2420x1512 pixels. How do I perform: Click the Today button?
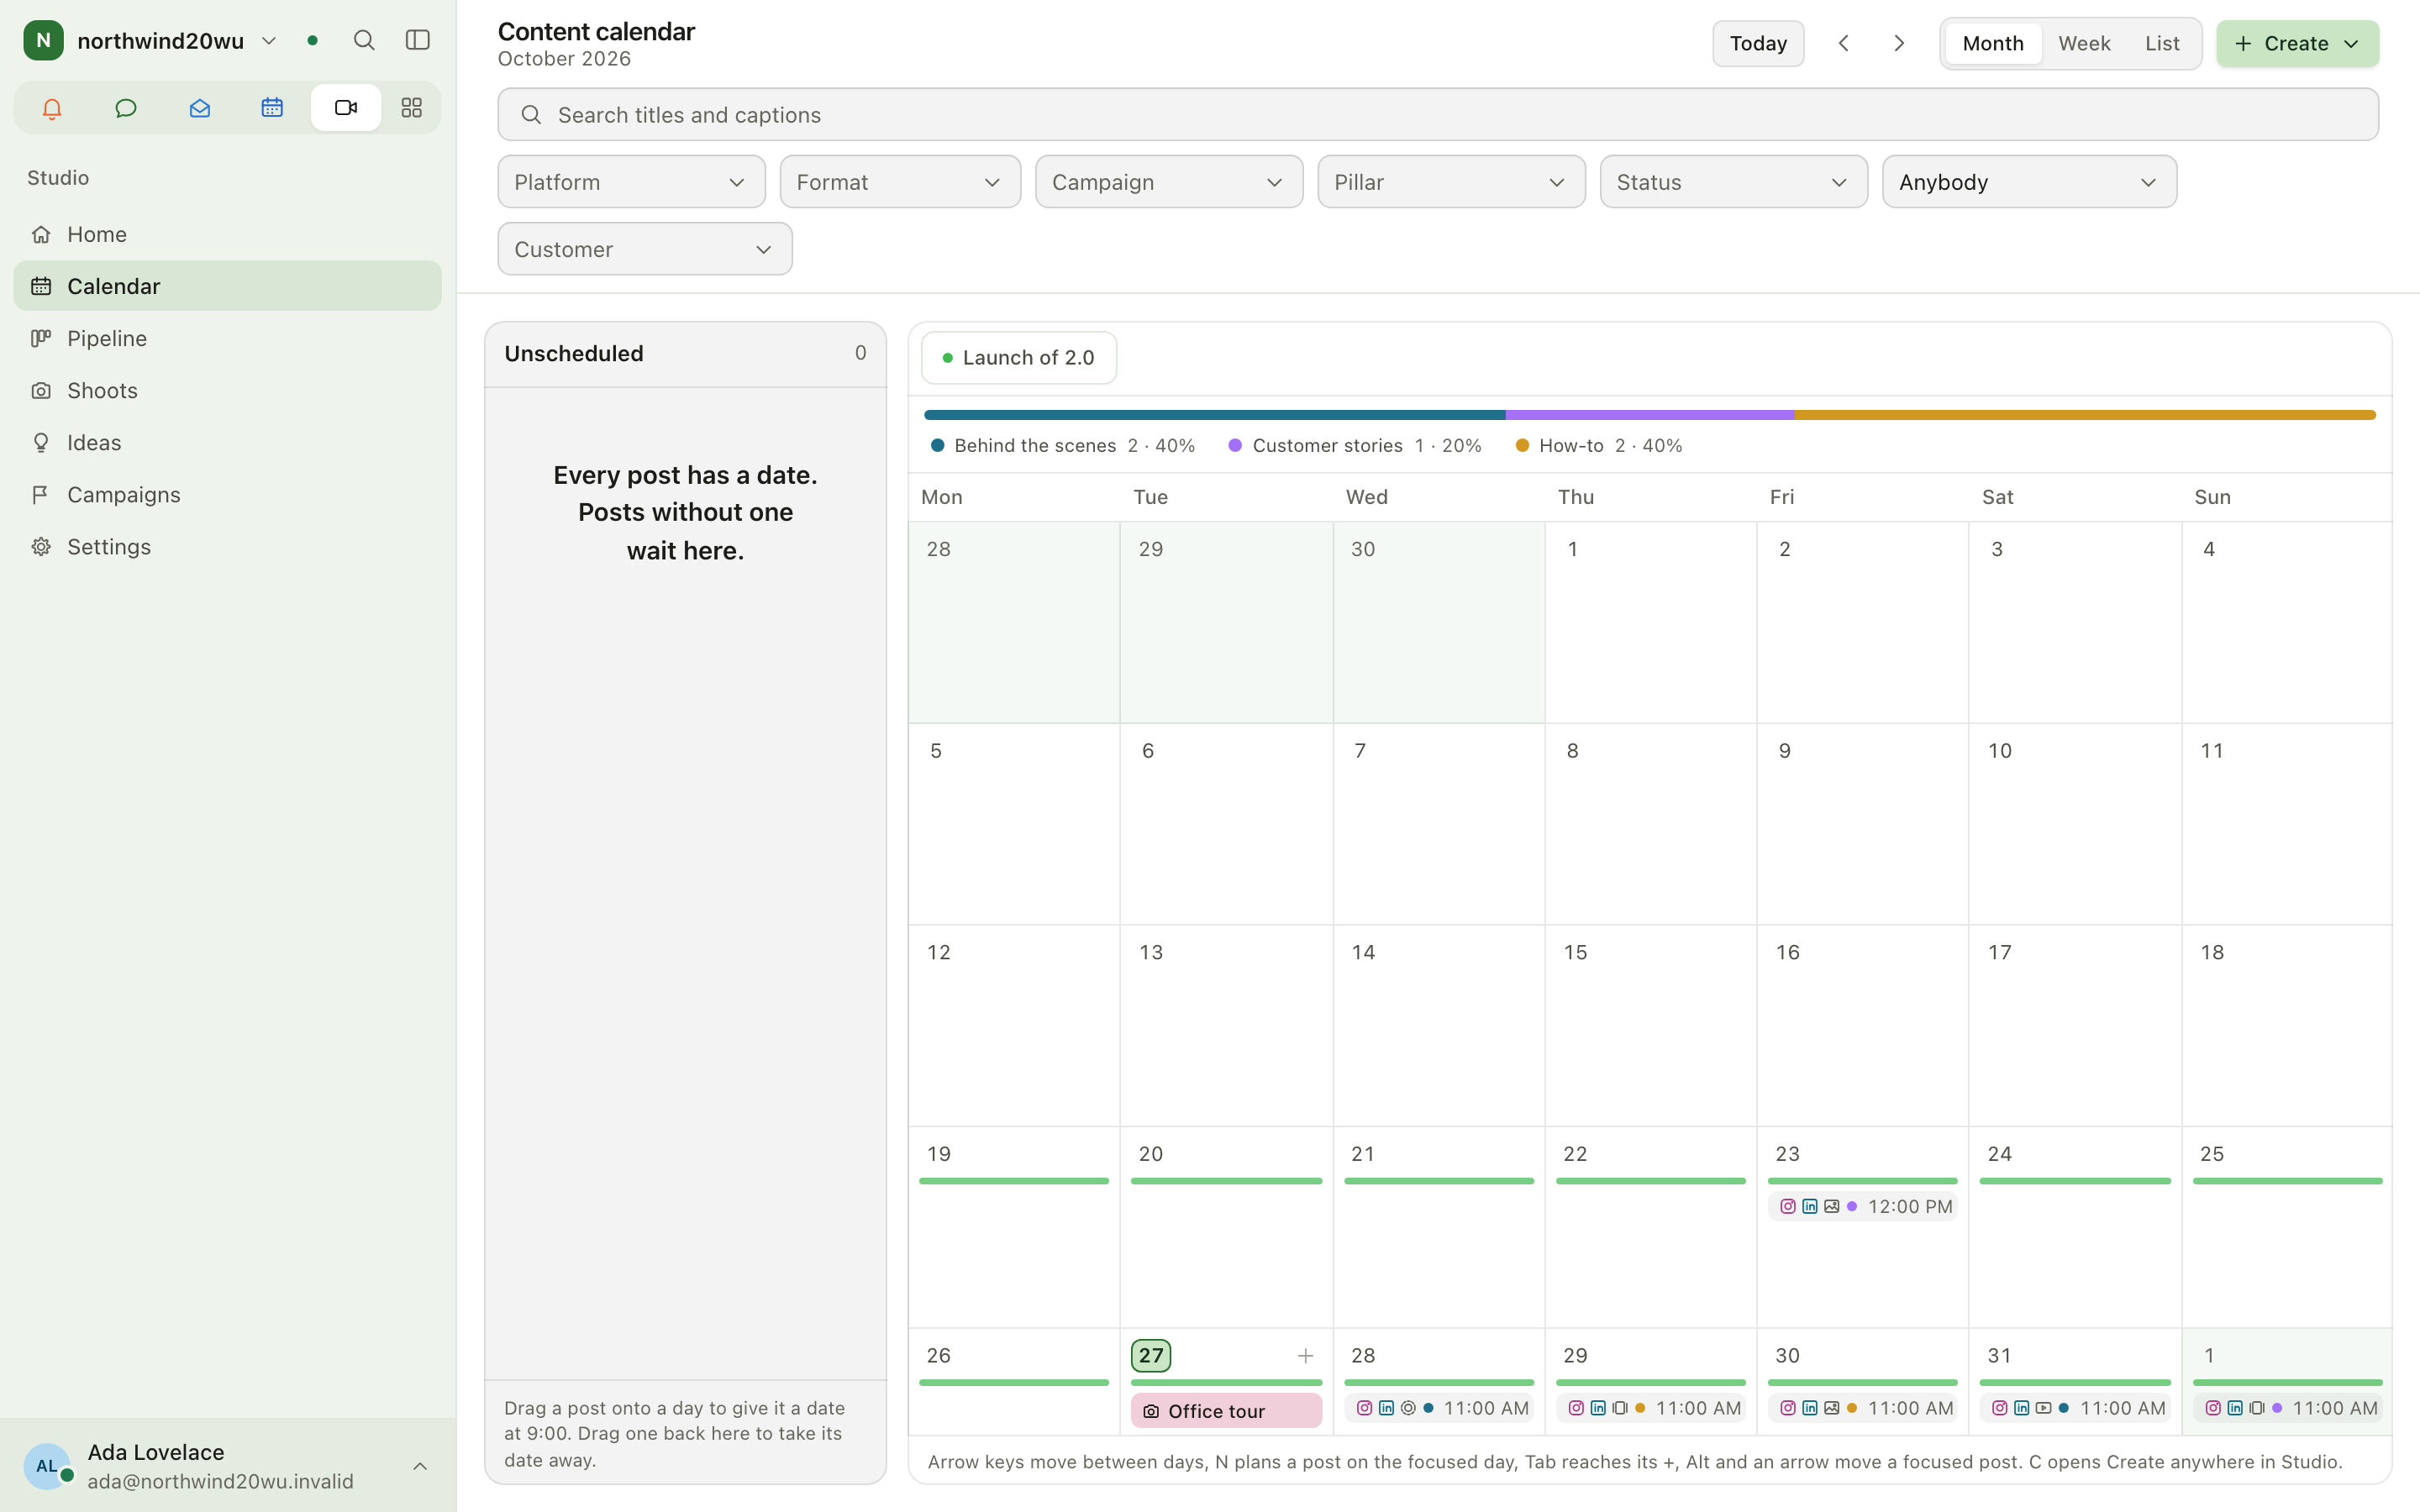(1758, 43)
